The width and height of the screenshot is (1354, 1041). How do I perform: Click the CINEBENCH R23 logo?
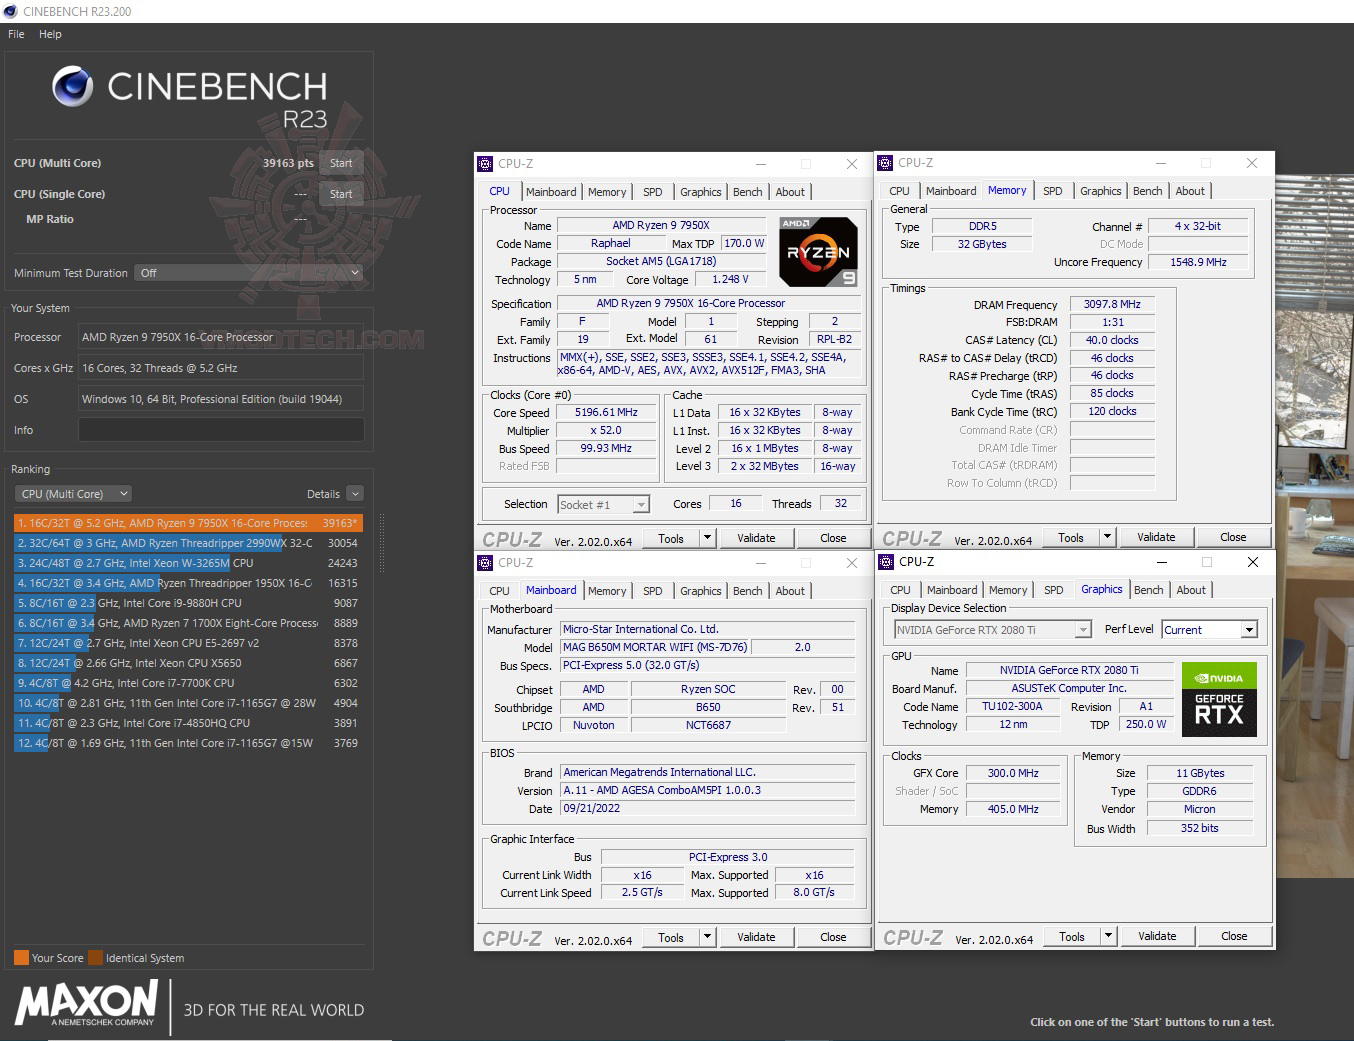[190, 93]
